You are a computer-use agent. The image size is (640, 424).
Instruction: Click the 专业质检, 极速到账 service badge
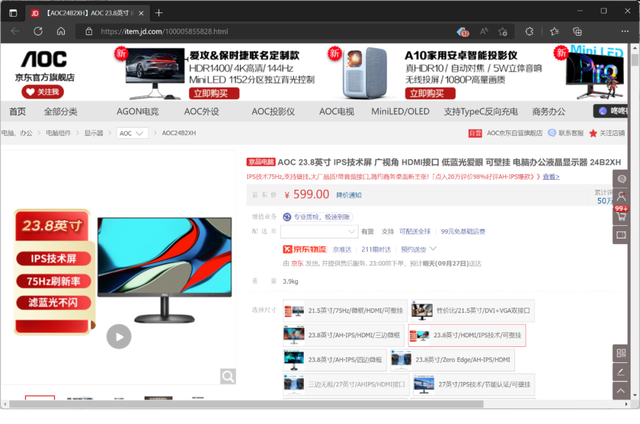pos(318,217)
